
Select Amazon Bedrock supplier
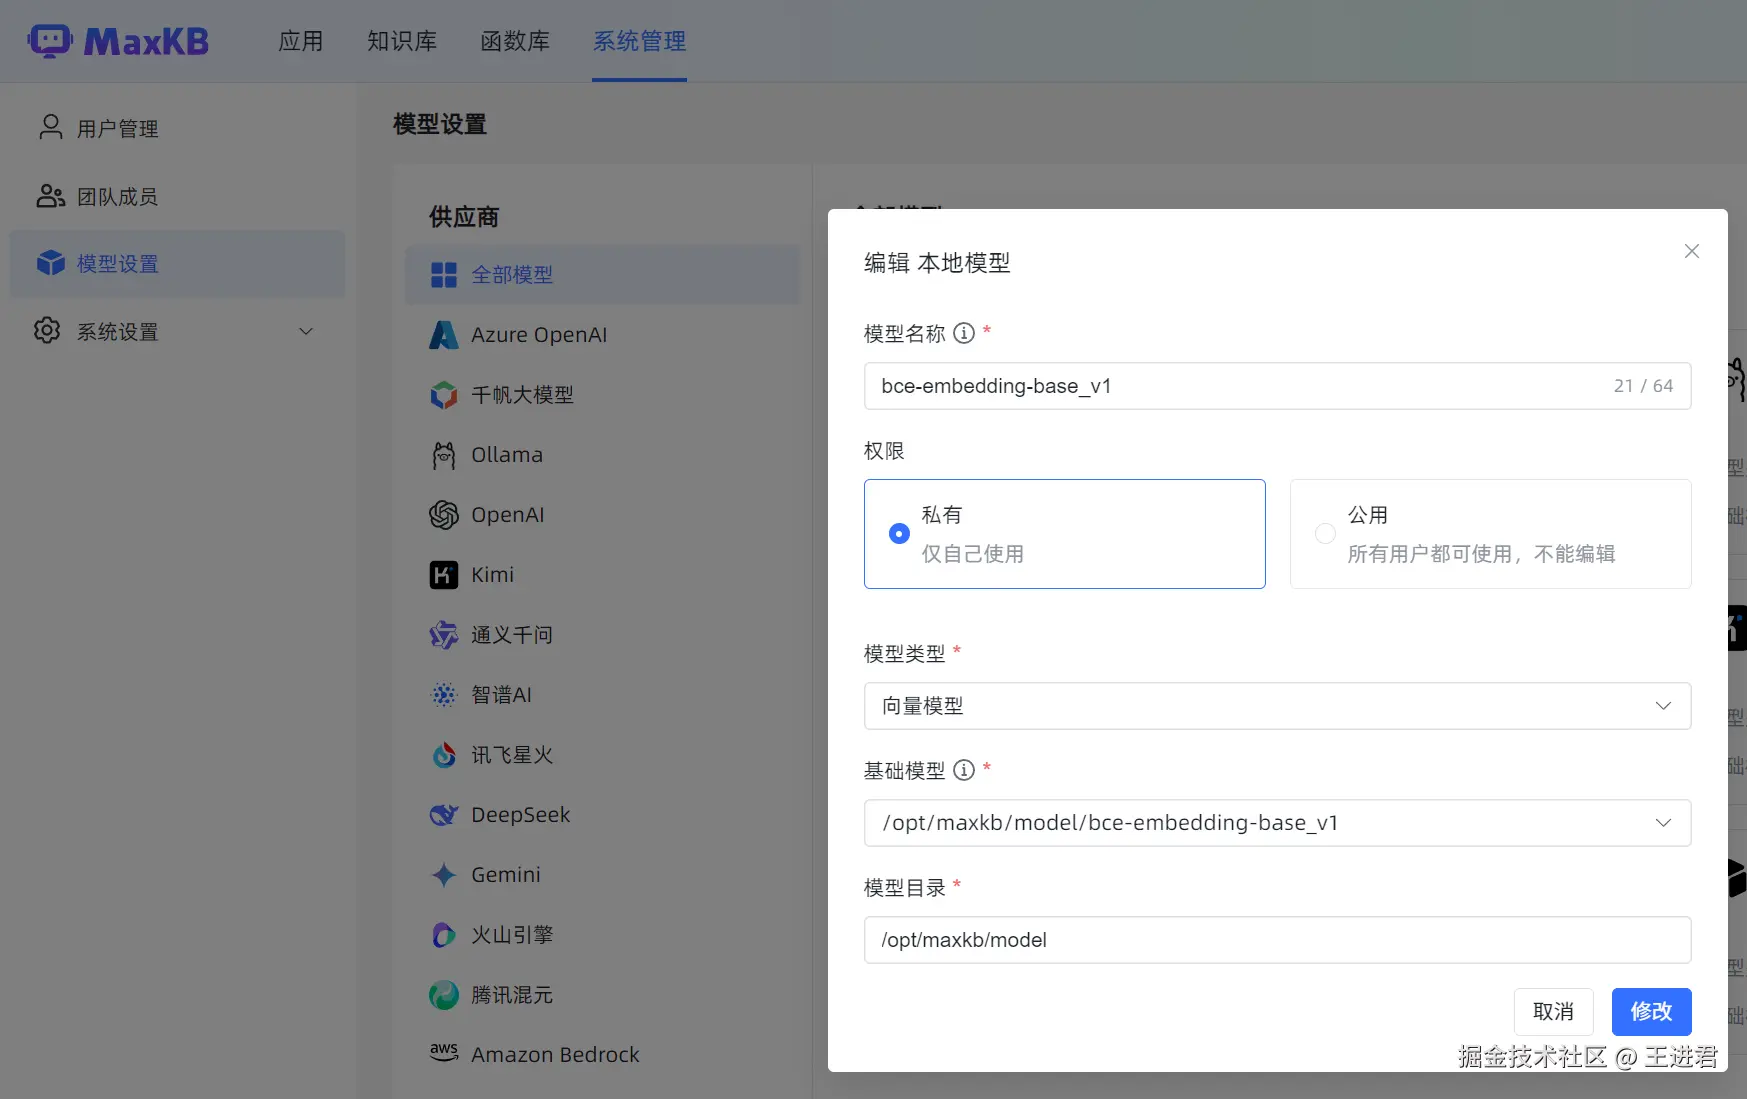[602, 1055]
